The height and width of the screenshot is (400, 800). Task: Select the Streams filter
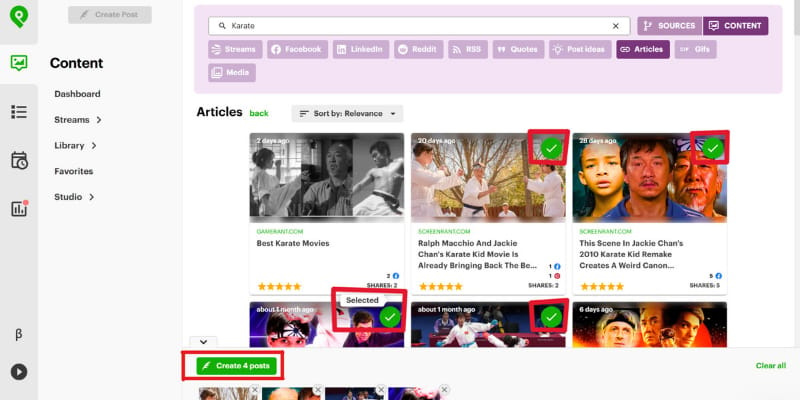coord(235,49)
